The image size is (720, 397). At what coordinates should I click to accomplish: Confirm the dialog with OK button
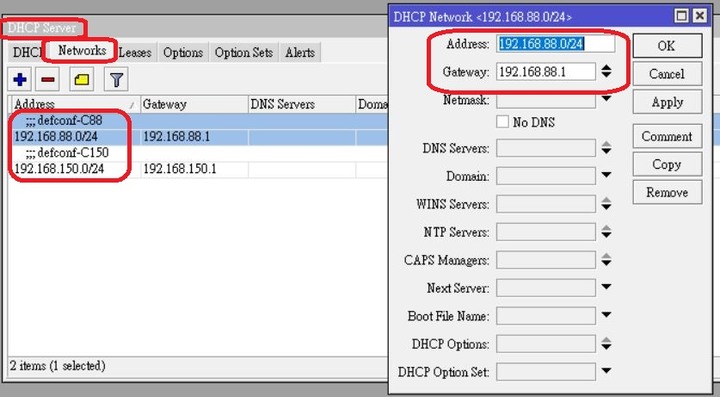tap(667, 45)
